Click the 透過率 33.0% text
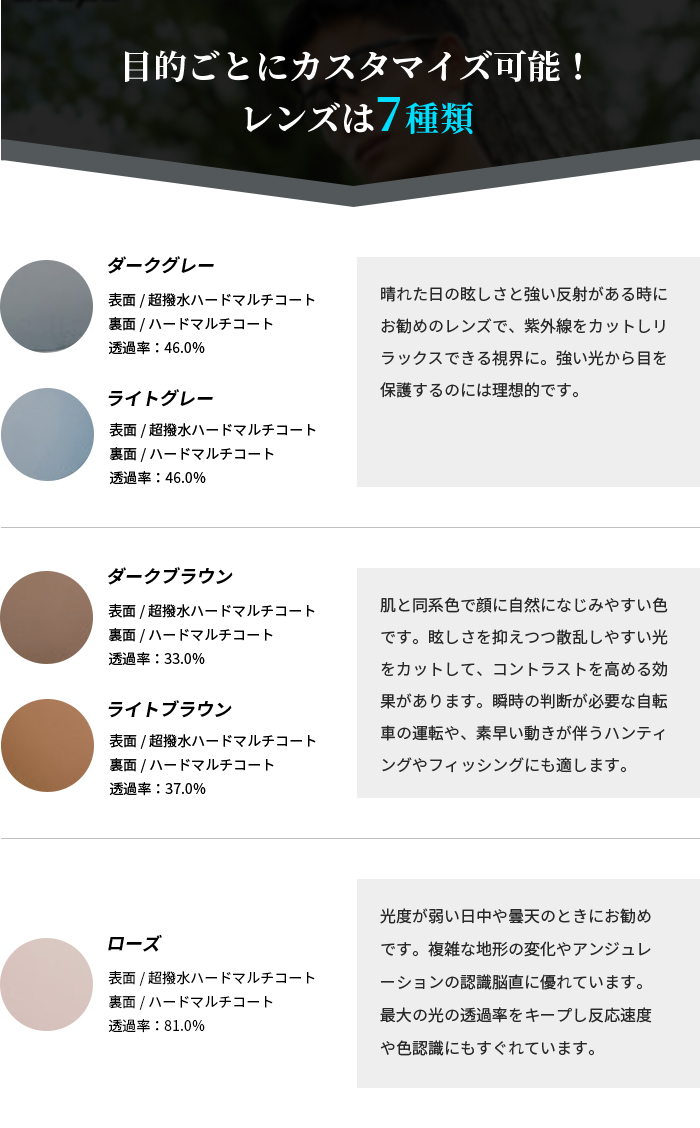 coord(157,658)
